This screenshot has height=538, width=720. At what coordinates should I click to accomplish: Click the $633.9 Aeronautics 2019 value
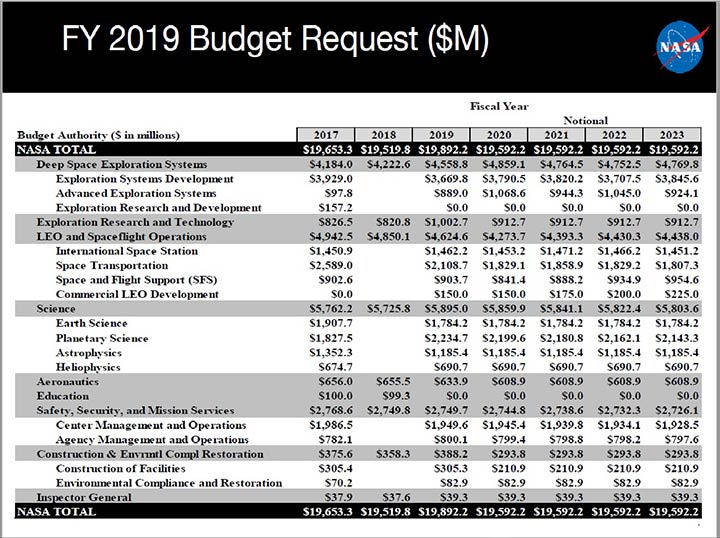pyautogui.click(x=451, y=381)
